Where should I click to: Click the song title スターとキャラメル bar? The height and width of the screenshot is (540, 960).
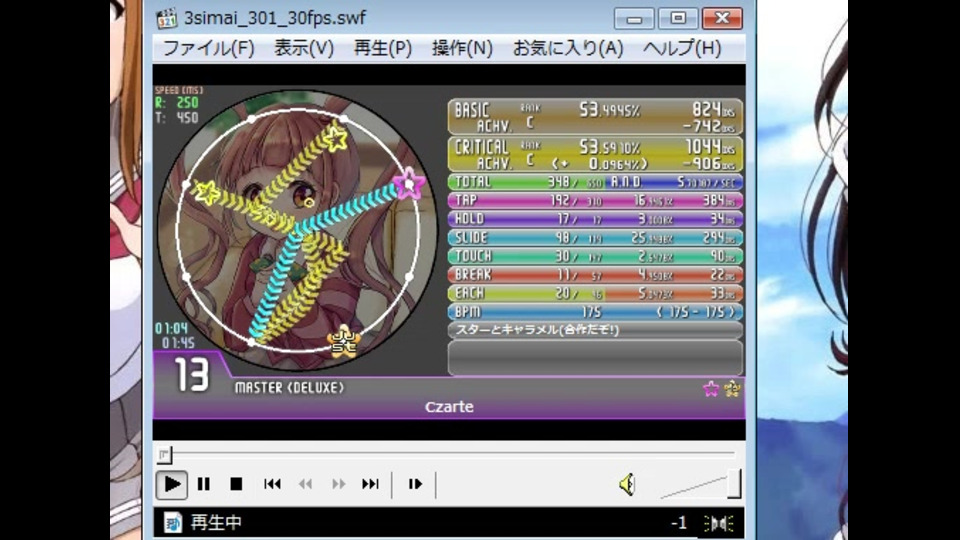pos(595,330)
